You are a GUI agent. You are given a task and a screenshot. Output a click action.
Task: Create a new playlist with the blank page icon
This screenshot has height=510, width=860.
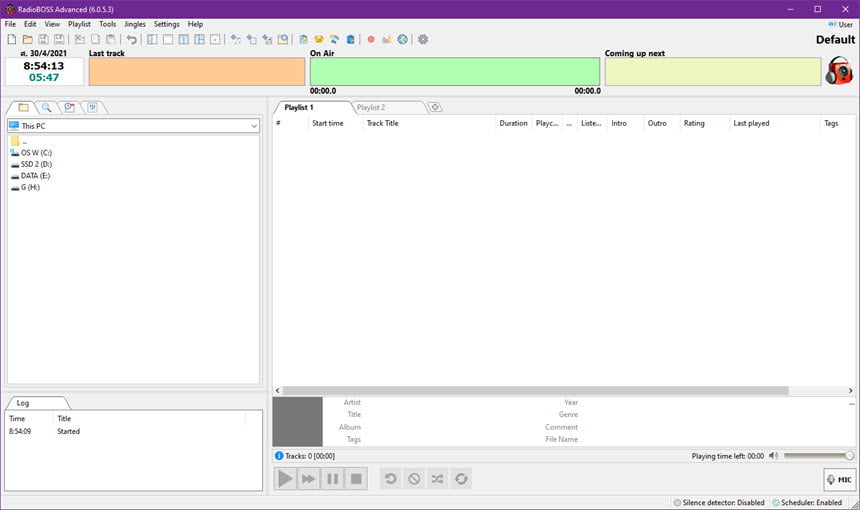[x=12, y=39]
